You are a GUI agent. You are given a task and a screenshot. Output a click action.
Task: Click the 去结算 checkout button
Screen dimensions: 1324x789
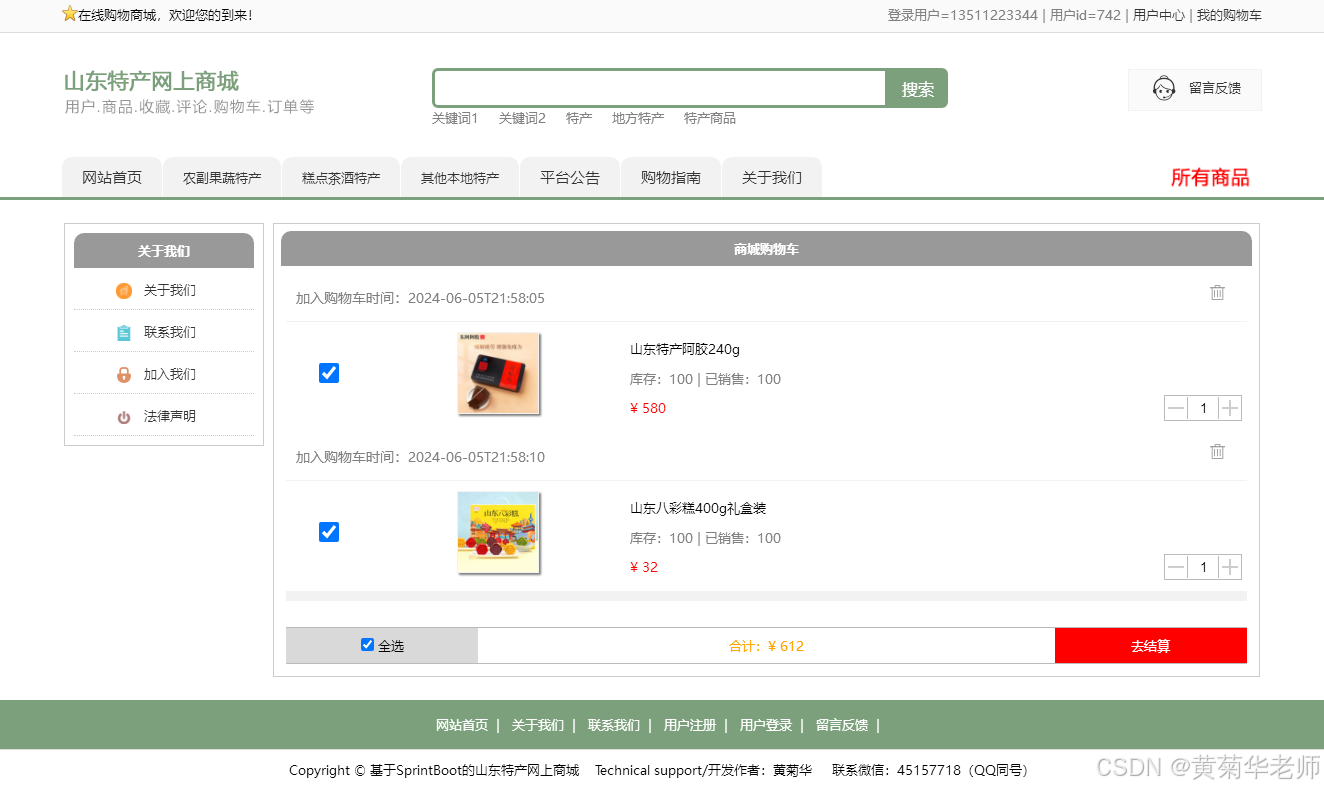tap(1150, 645)
